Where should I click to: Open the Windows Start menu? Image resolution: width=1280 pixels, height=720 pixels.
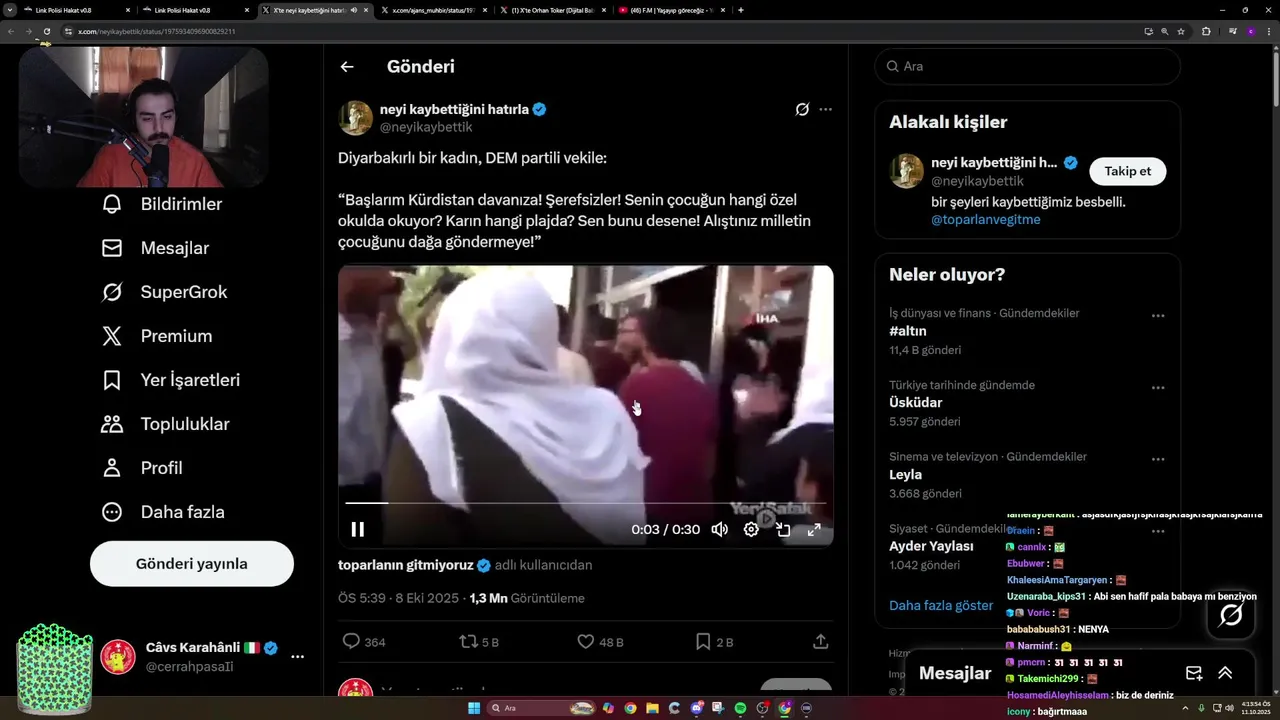[473, 708]
